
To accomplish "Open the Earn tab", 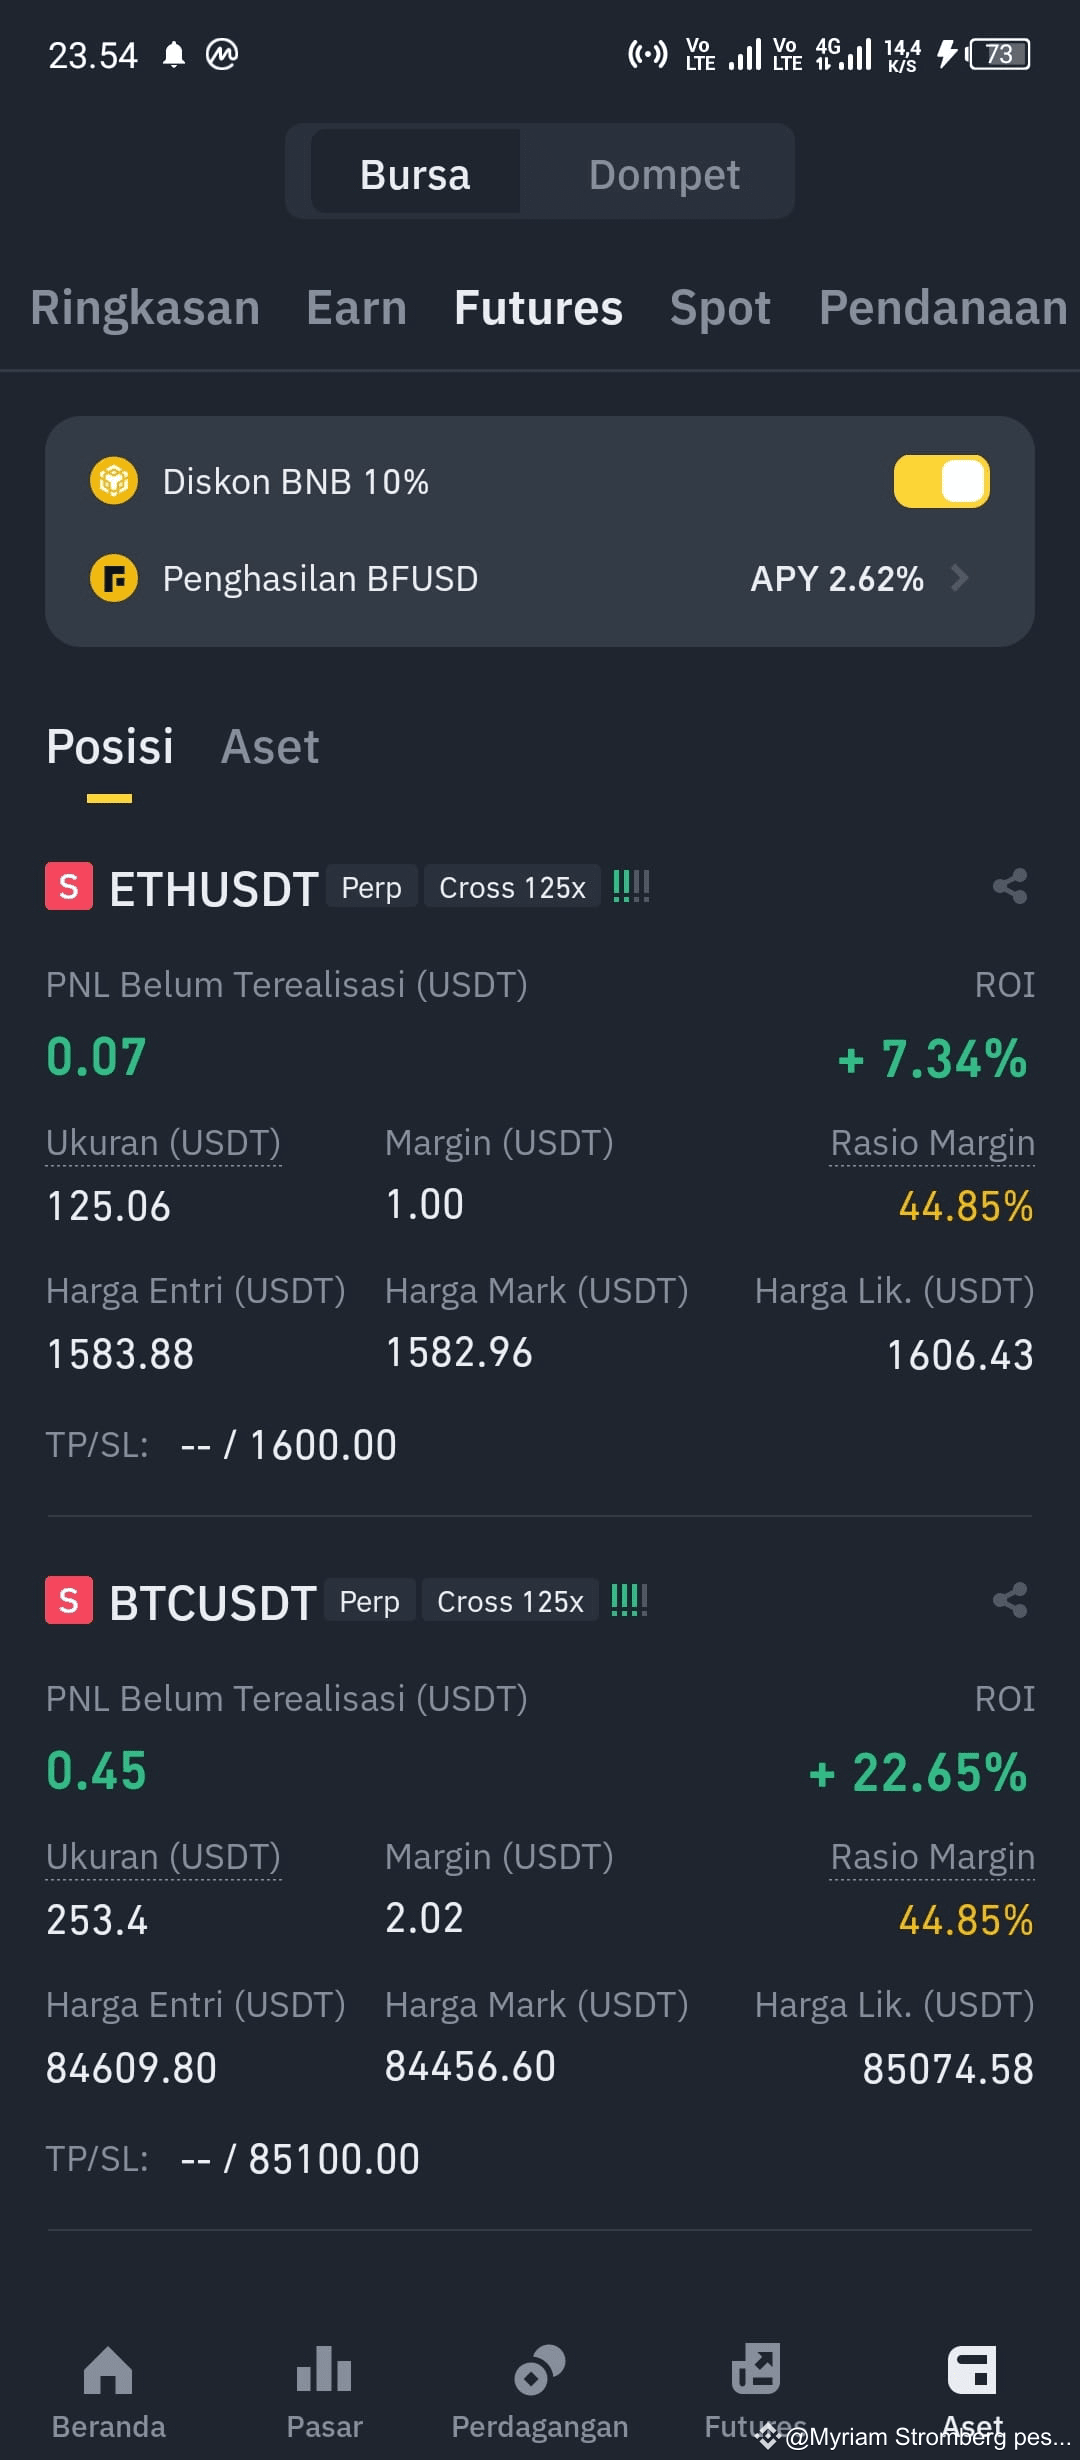I will pyautogui.click(x=356, y=308).
